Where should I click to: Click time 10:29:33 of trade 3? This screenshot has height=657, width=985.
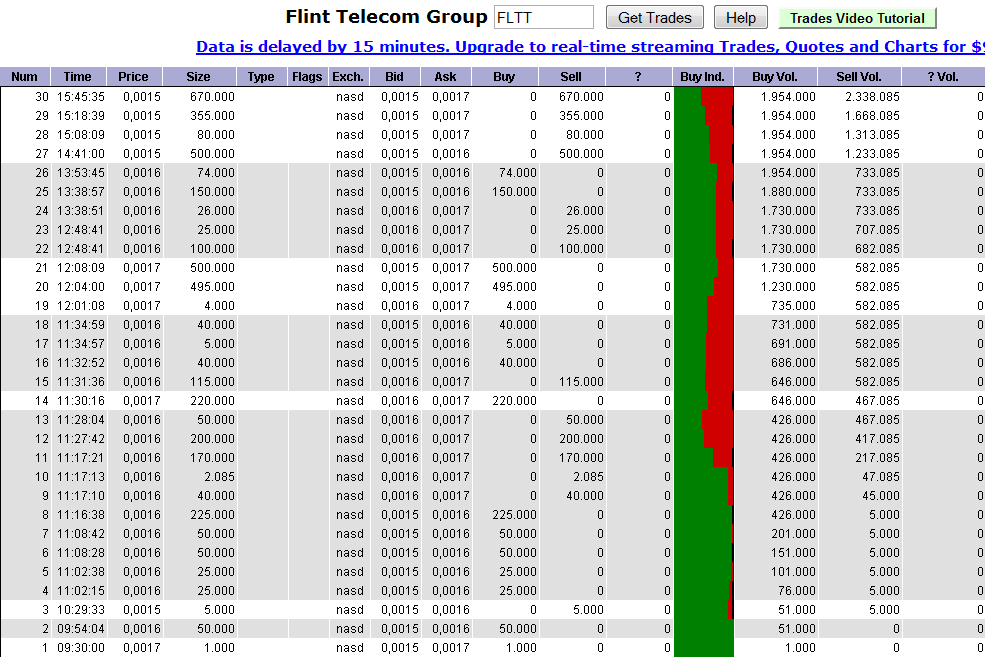(x=81, y=610)
